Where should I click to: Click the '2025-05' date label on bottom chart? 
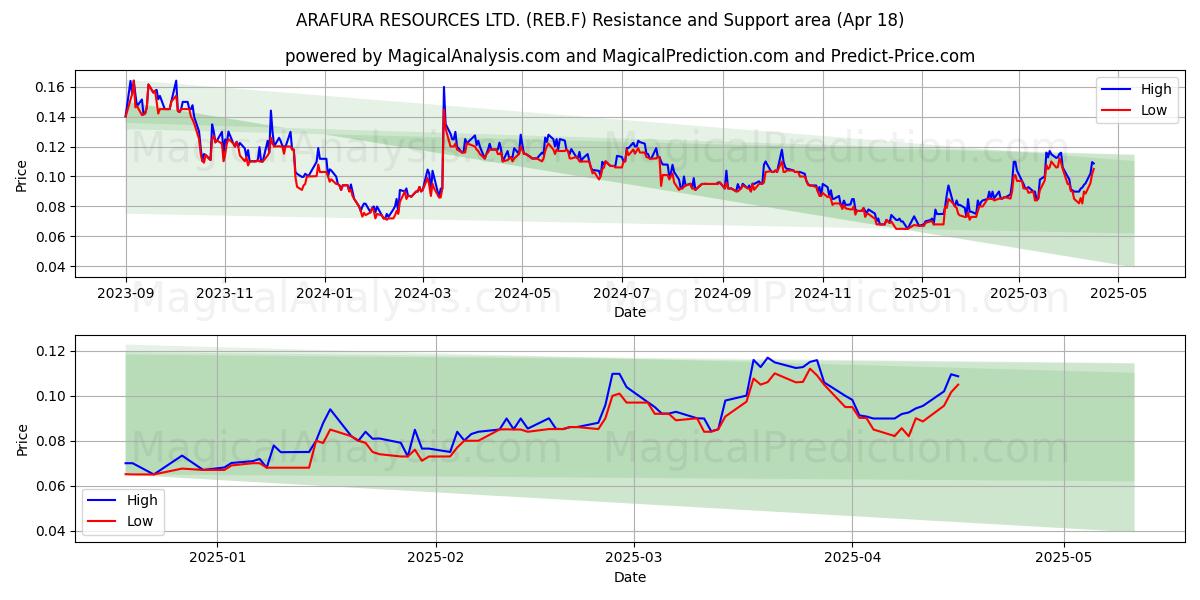pyautogui.click(x=1064, y=559)
